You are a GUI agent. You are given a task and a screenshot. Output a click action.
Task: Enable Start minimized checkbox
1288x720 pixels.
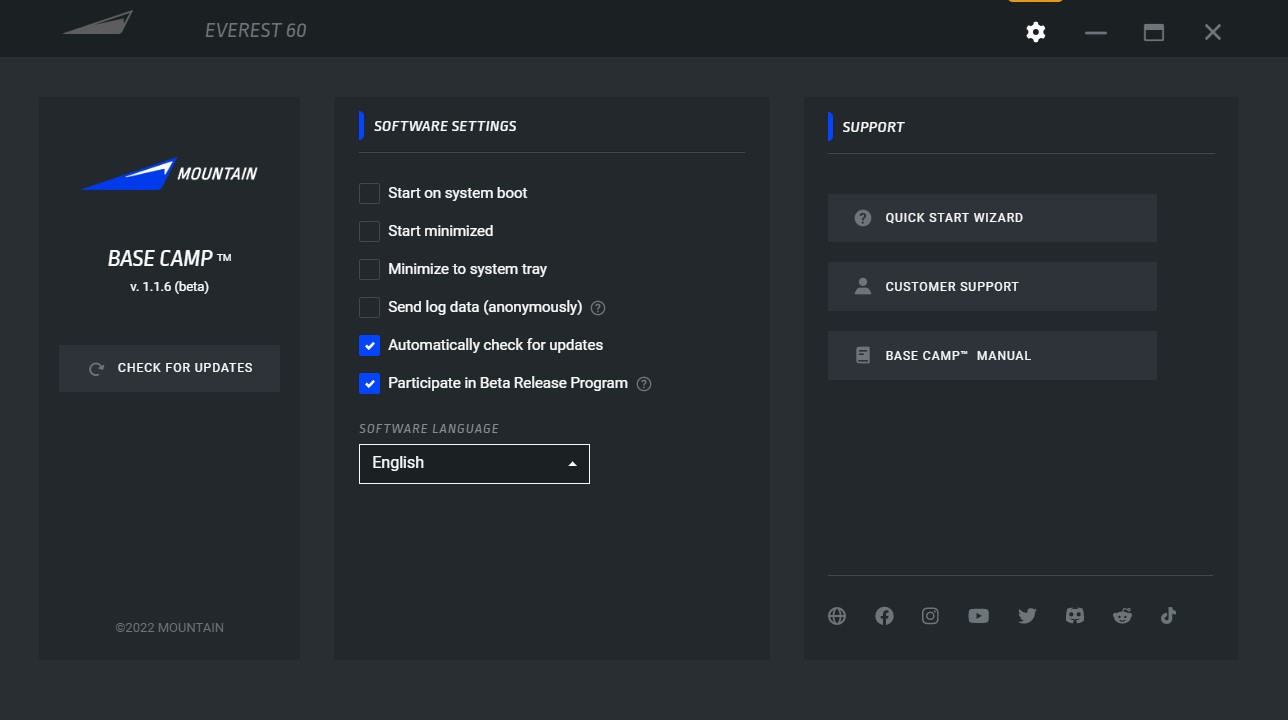coord(370,231)
